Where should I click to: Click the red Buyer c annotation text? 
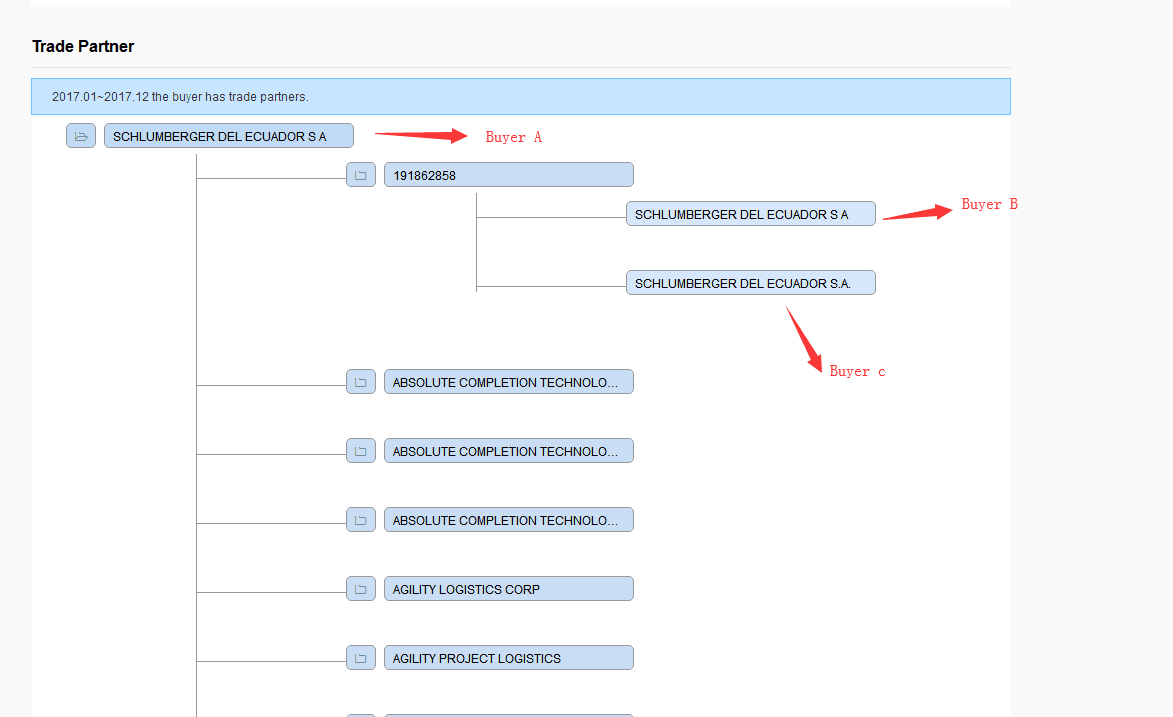click(x=857, y=371)
